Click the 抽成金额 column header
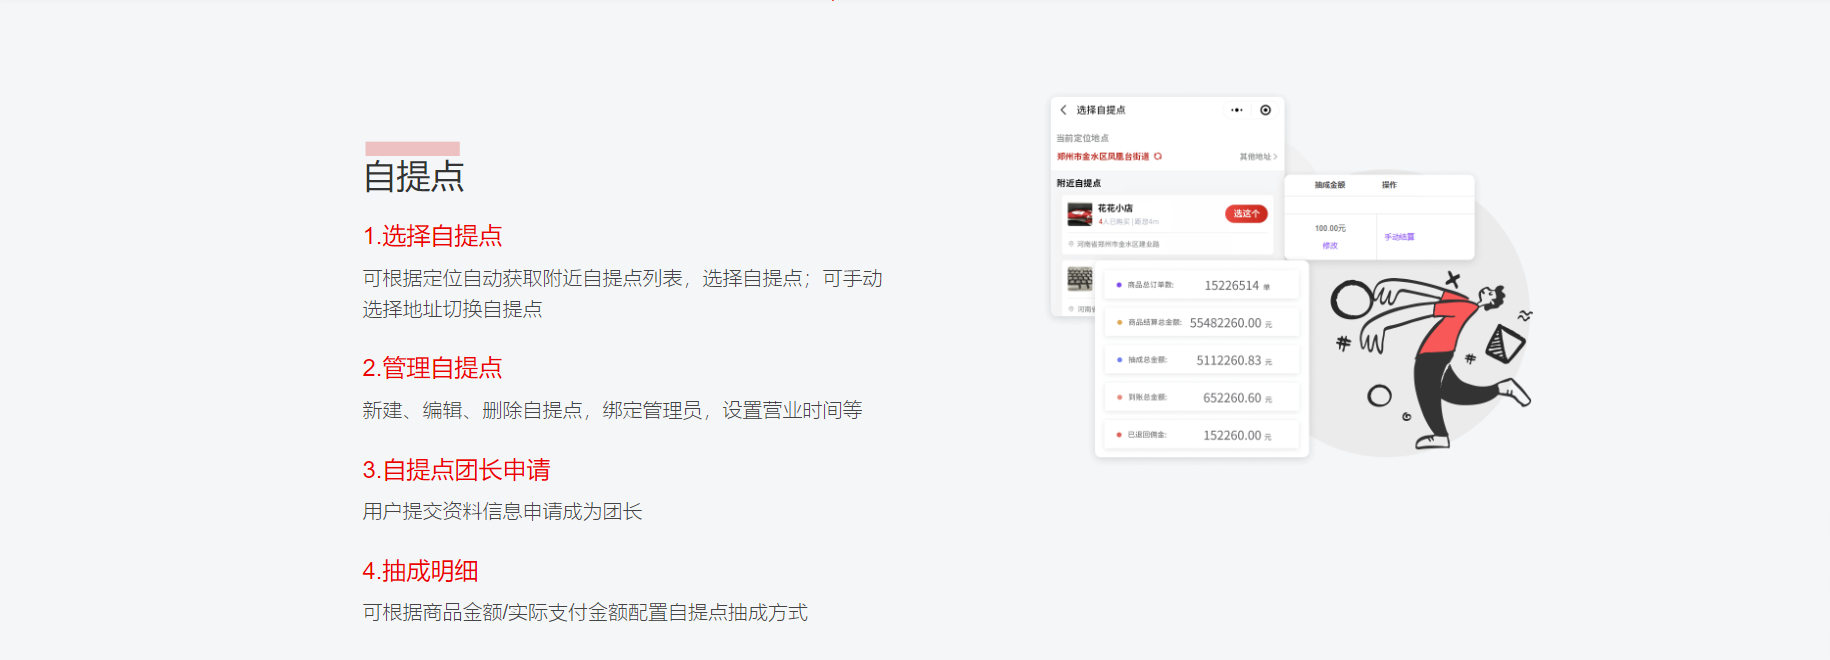This screenshot has width=1830, height=660. [x=1330, y=185]
